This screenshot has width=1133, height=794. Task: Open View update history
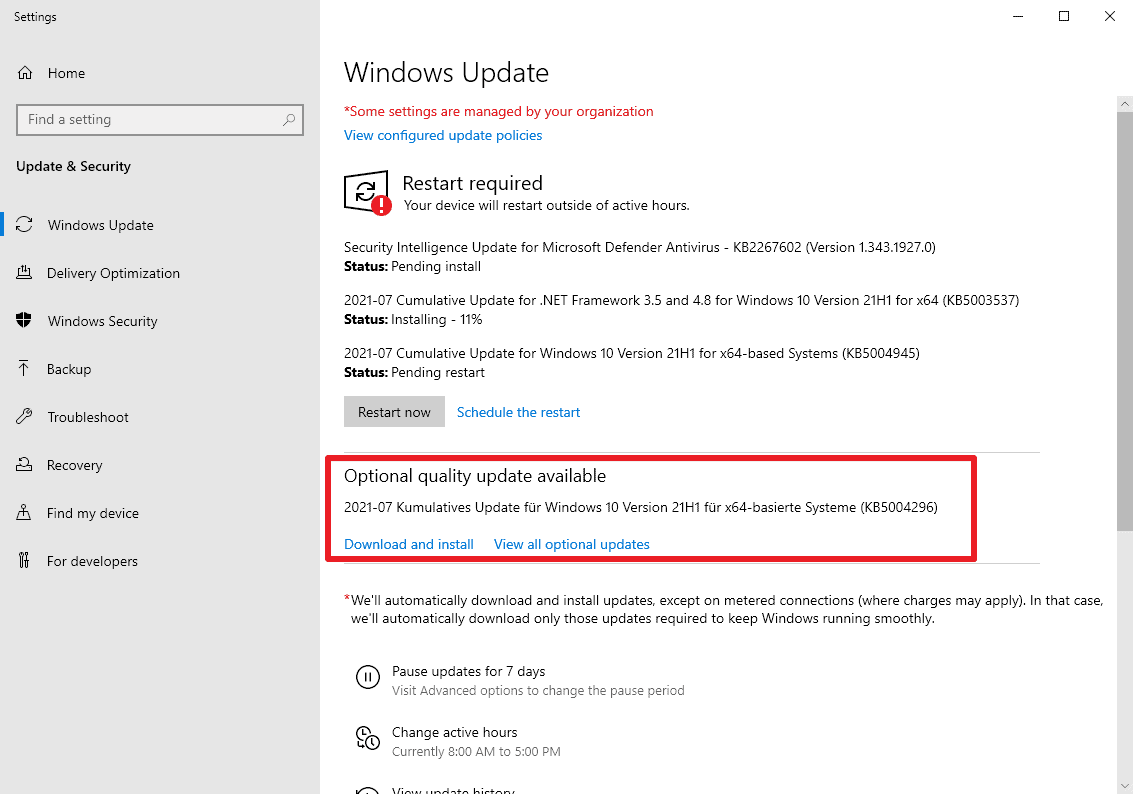453,790
